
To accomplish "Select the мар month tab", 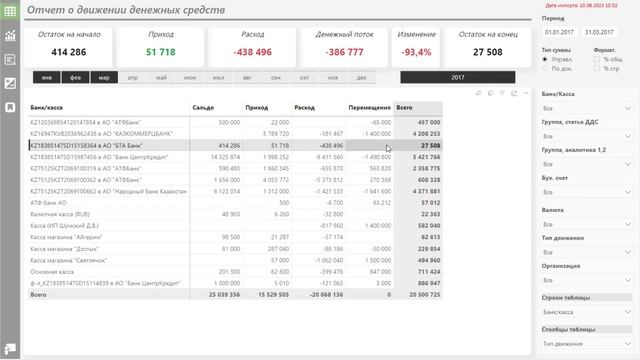I will pyautogui.click(x=104, y=77).
